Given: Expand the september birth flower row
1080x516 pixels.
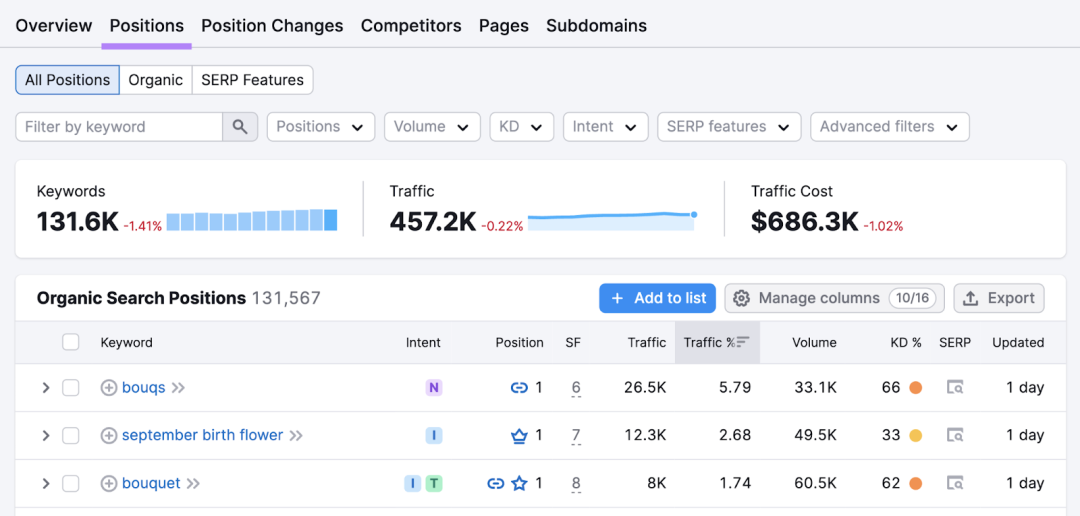Looking at the screenshot, I should click(x=45, y=435).
